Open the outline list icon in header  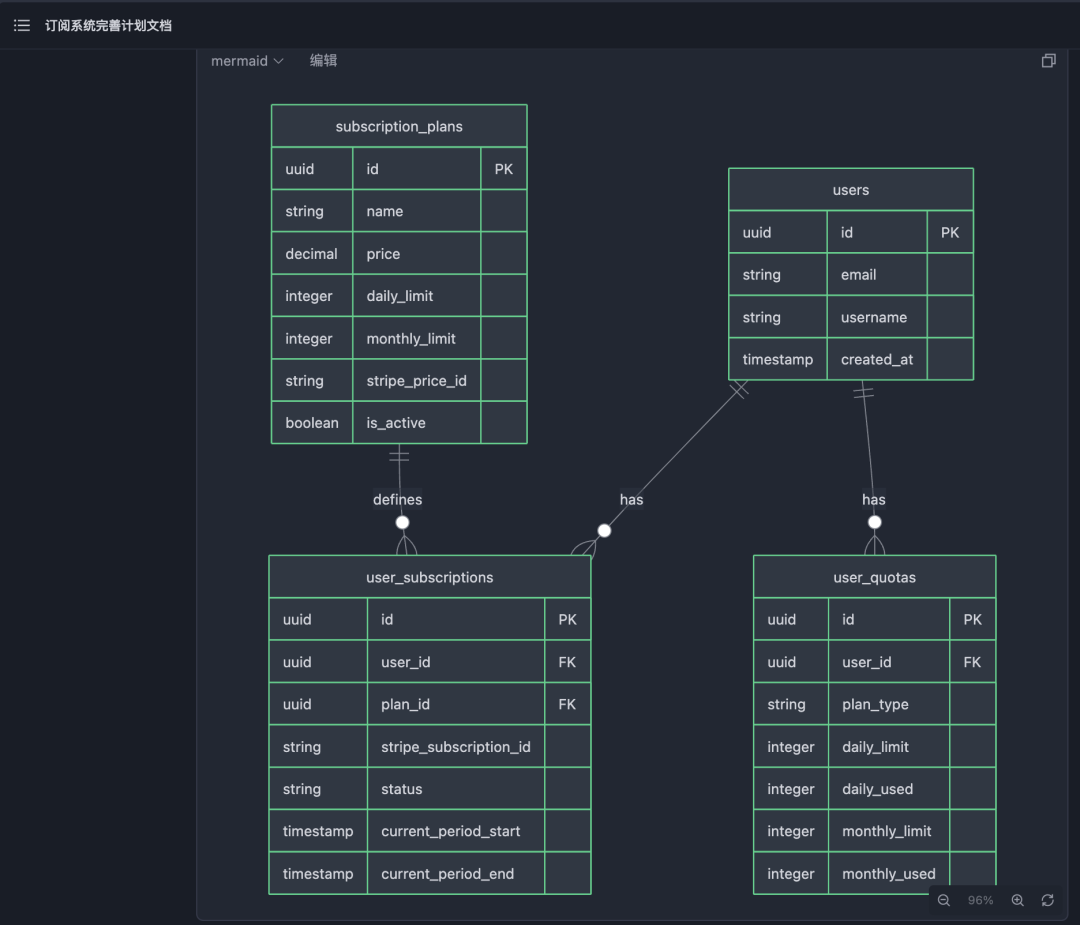(22, 25)
